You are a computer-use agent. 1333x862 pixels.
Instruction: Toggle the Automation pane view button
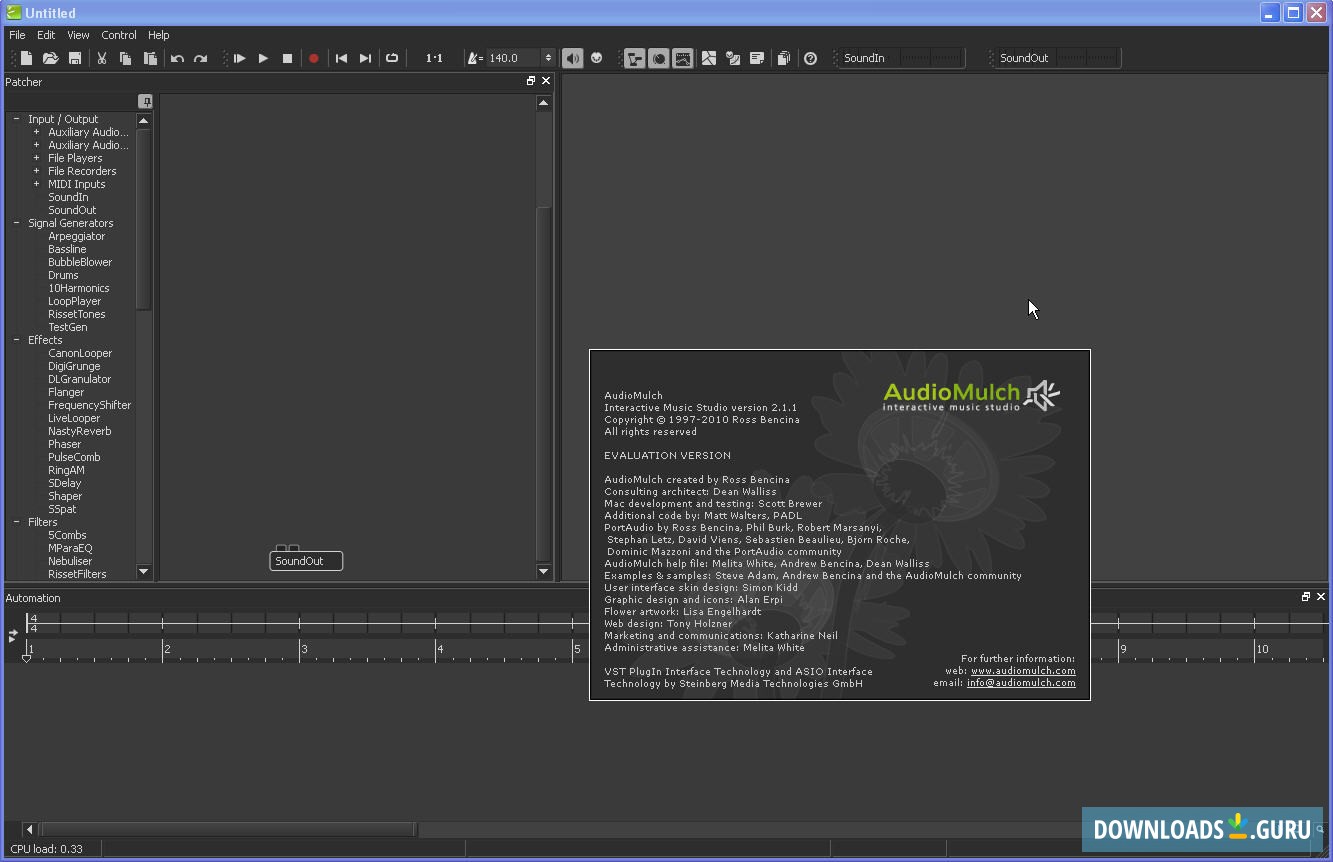(x=683, y=59)
